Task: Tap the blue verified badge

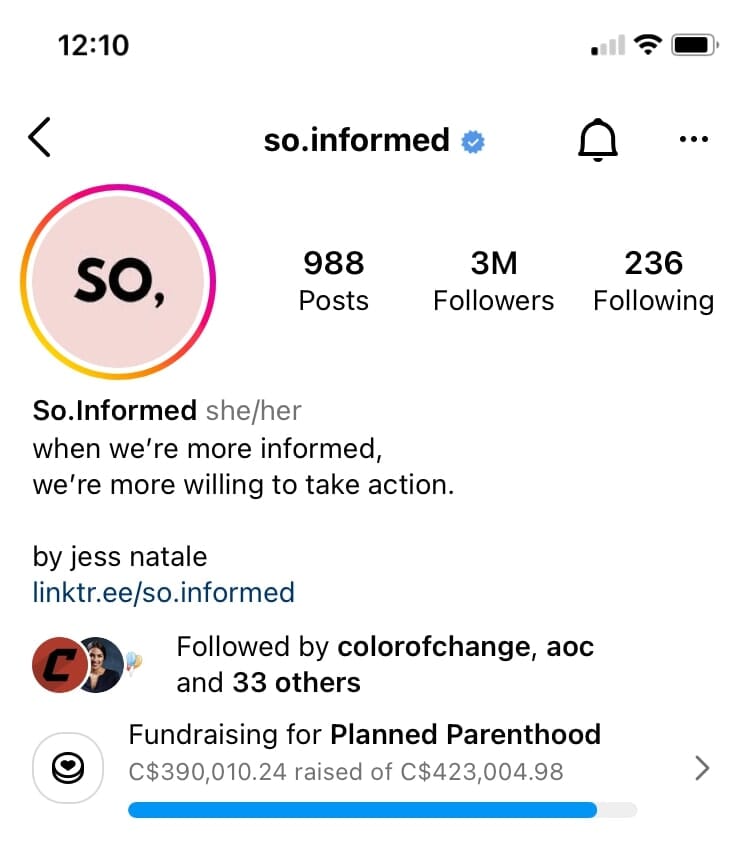Action: 473,142
